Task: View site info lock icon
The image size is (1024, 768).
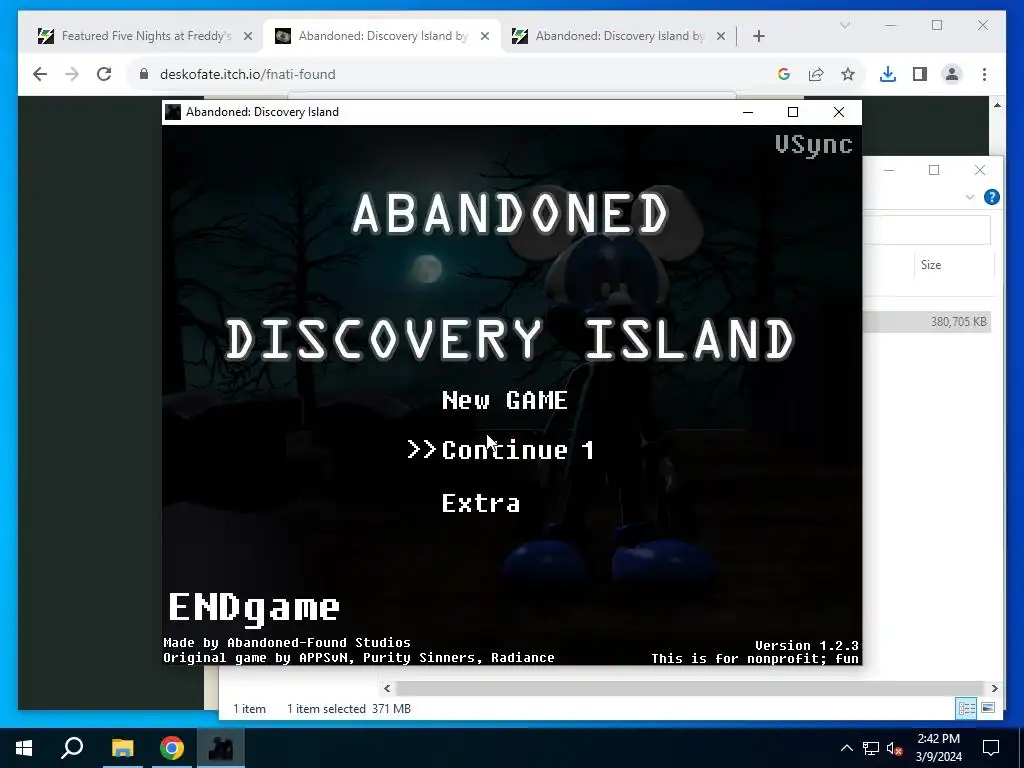Action: tap(144, 74)
